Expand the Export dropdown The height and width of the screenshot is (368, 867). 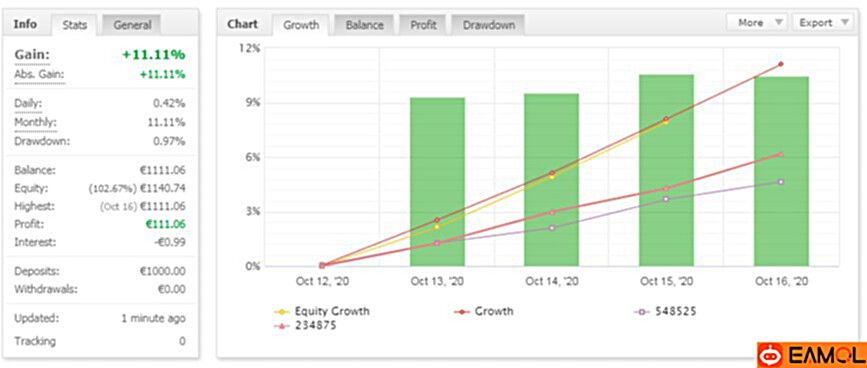pyautogui.click(x=821, y=23)
